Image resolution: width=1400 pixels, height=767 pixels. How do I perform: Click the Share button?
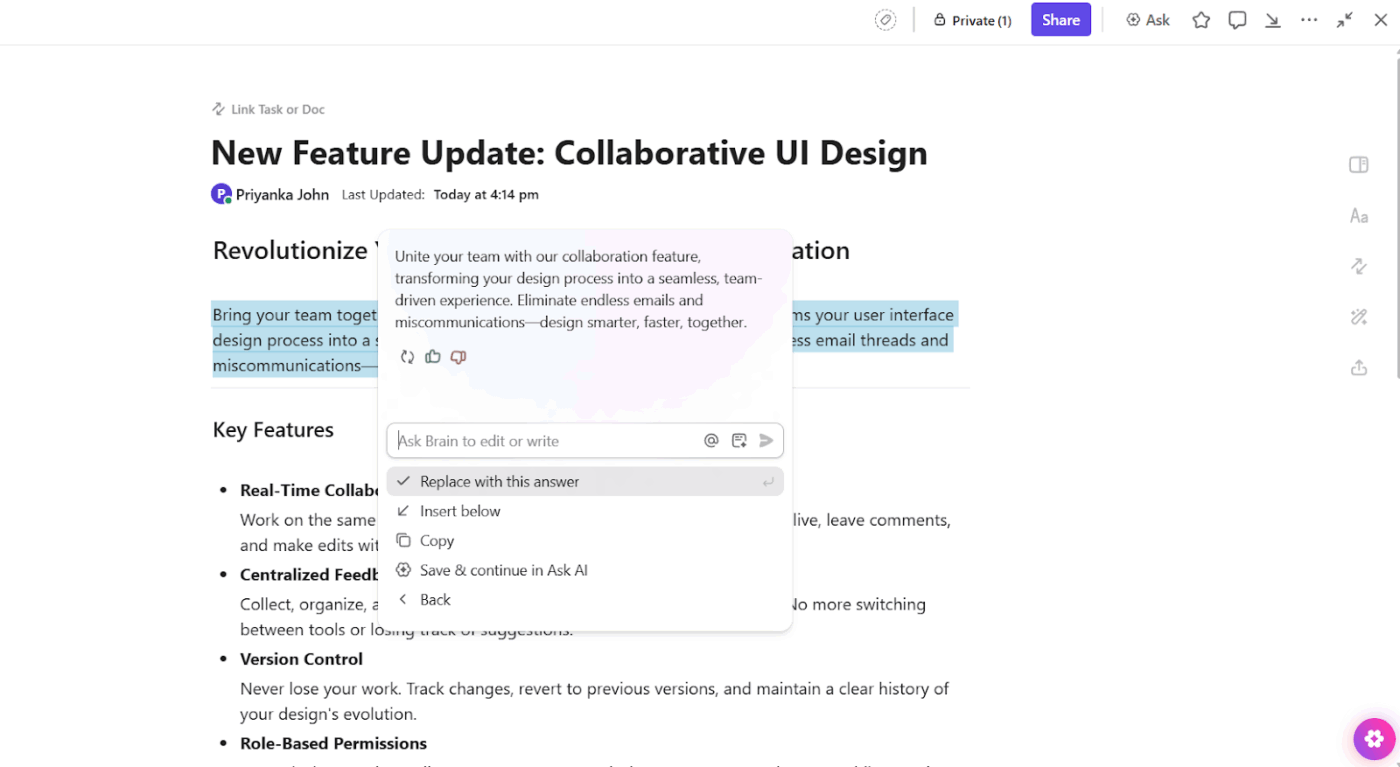pos(1060,20)
